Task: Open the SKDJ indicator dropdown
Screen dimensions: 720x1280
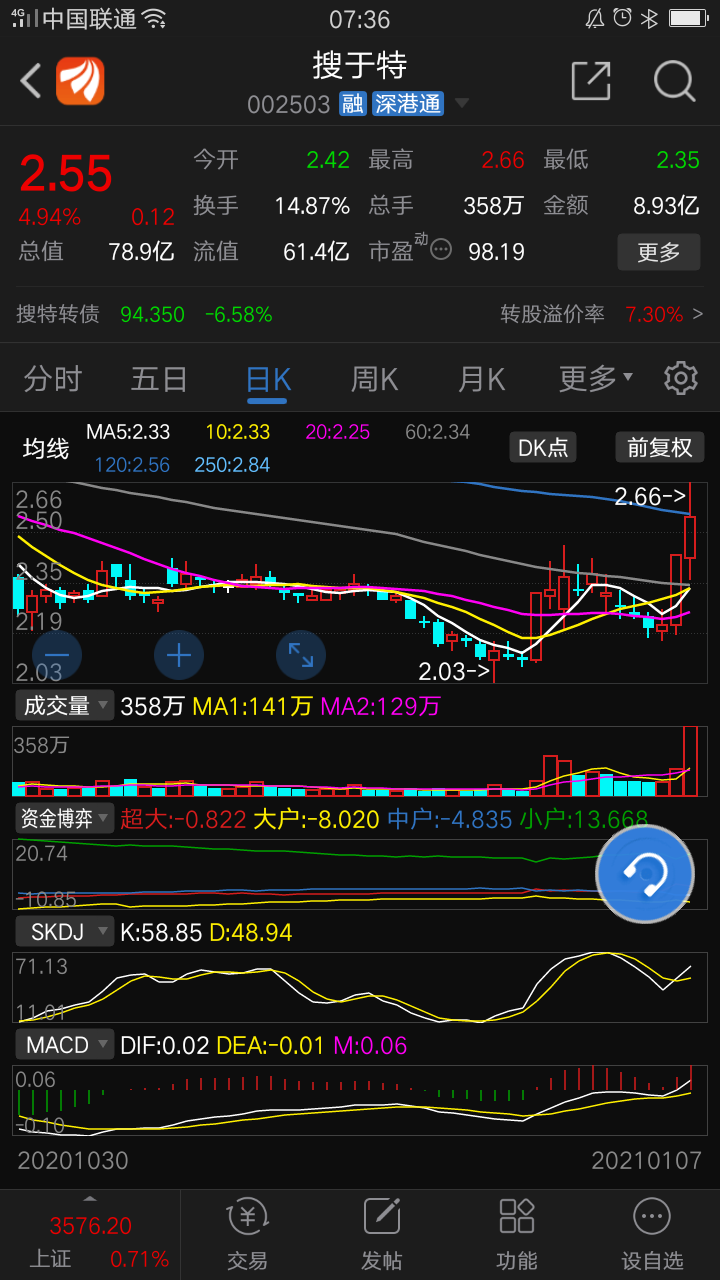Action: (x=65, y=932)
